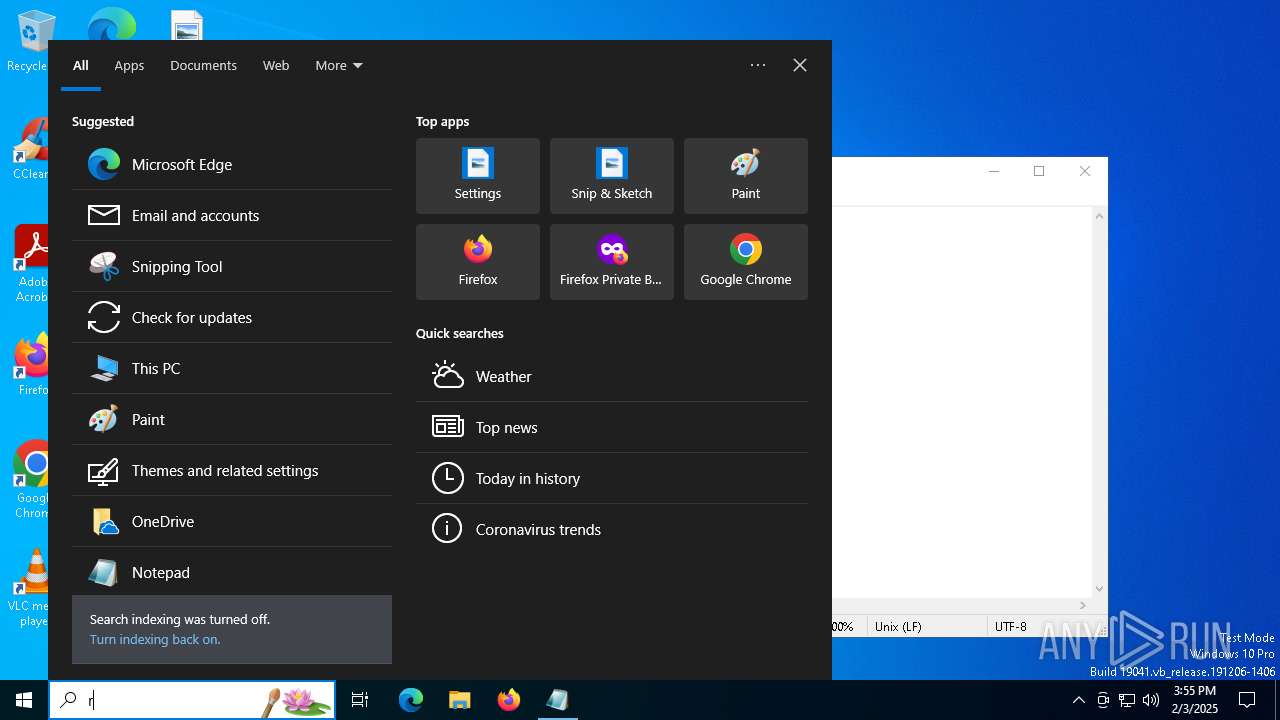The height and width of the screenshot is (720, 1280).
Task: Open Paint in the Suggested list
Action: 232,419
